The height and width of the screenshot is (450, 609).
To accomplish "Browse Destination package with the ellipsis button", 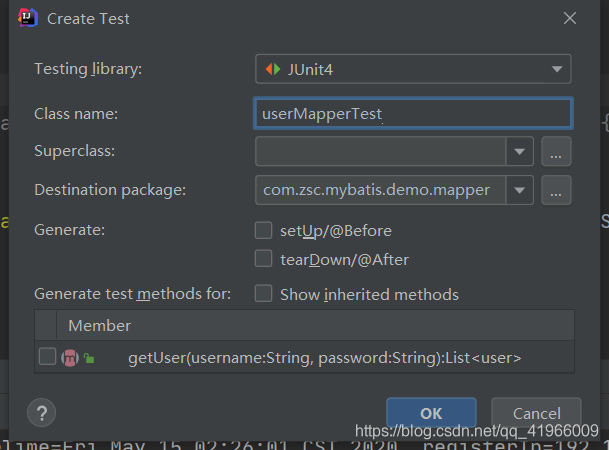I will (556, 190).
